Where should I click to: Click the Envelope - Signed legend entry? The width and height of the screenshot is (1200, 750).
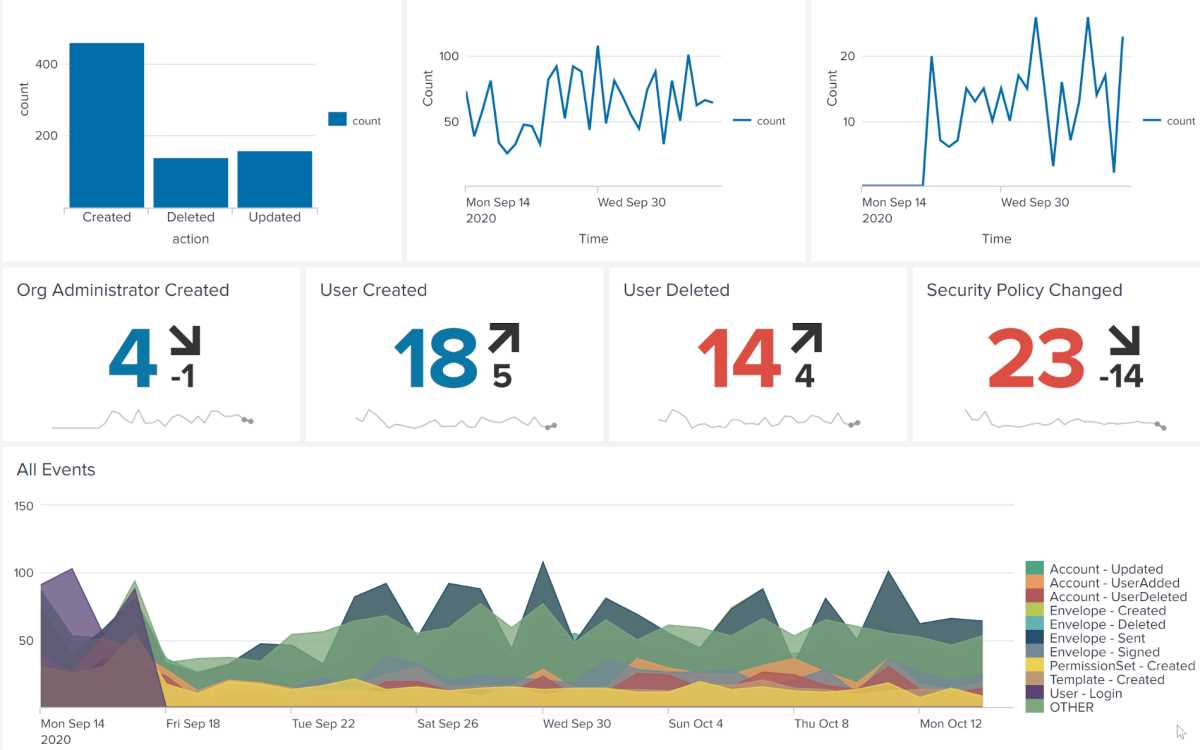(1104, 652)
